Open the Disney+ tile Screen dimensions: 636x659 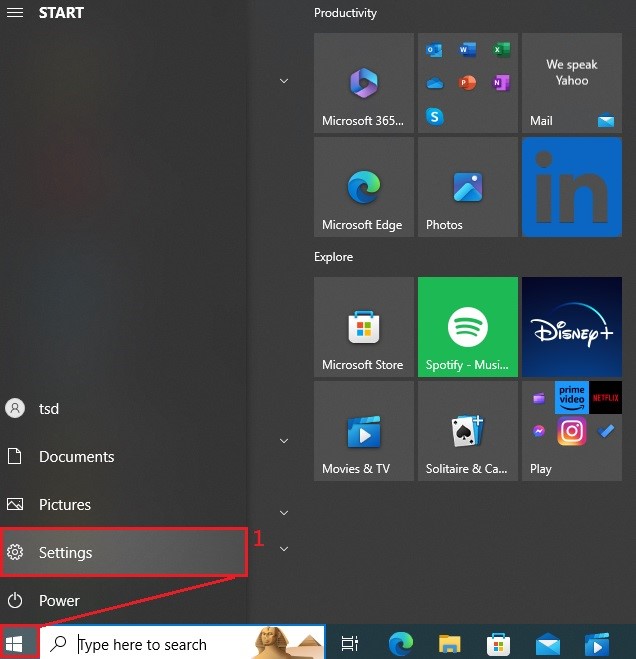[x=572, y=327]
